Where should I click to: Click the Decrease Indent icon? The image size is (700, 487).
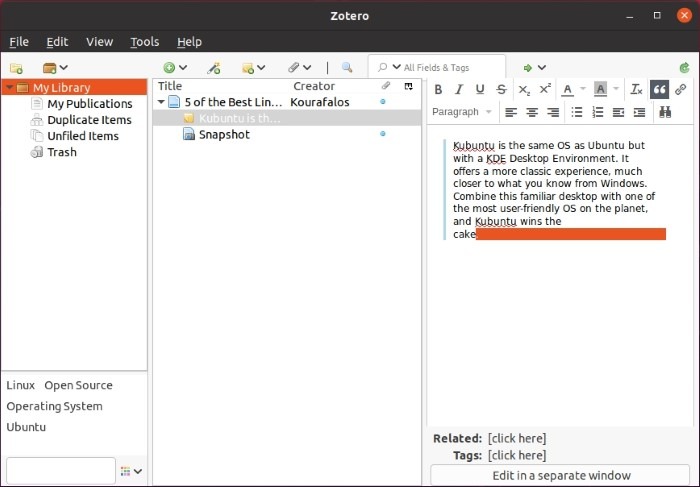pos(618,112)
